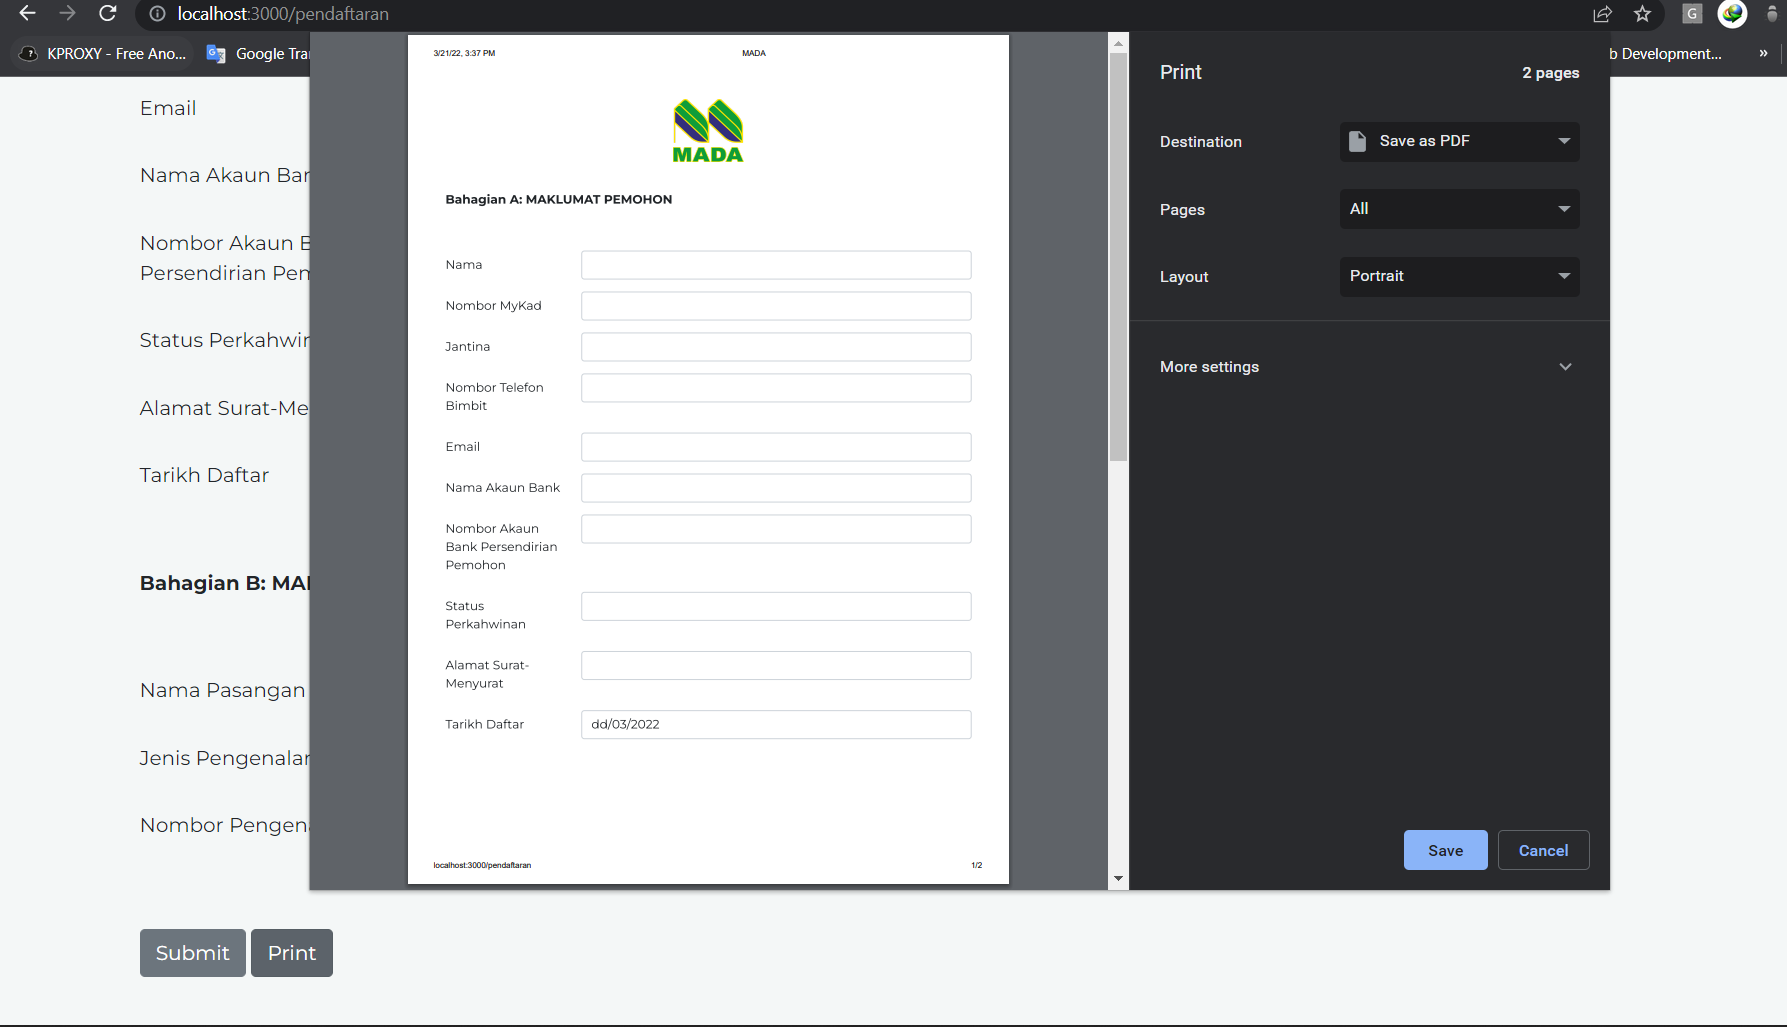Click the Google Translate bookmark icon
This screenshot has width=1787, height=1027.
[216, 54]
